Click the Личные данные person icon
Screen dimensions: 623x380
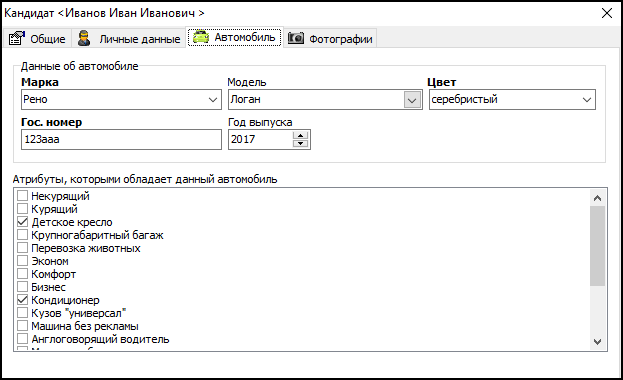tap(84, 38)
